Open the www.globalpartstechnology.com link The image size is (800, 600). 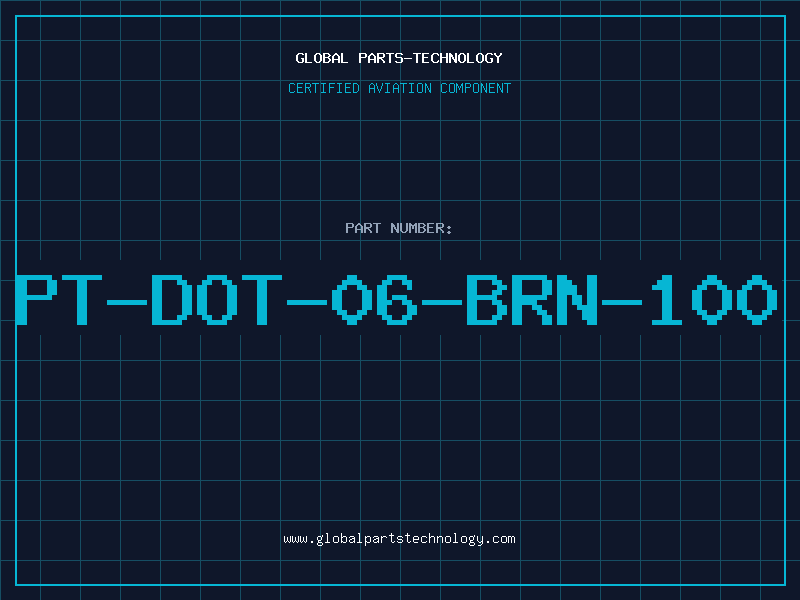pyautogui.click(x=399, y=539)
